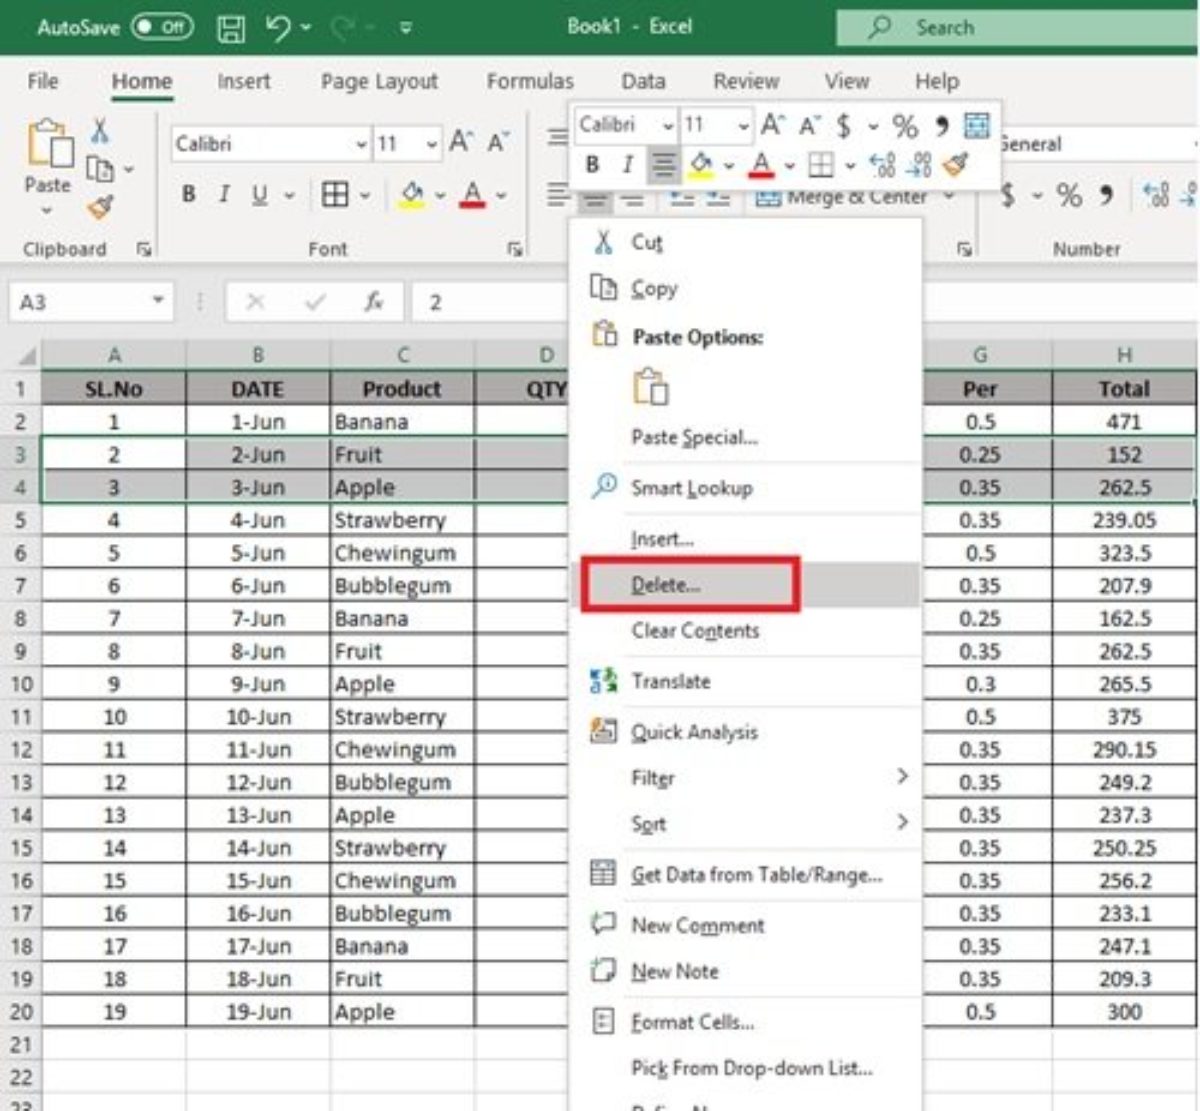Click the Search box in the title bar
The height and width of the screenshot is (1111, 1200).
click(1017, 28)
